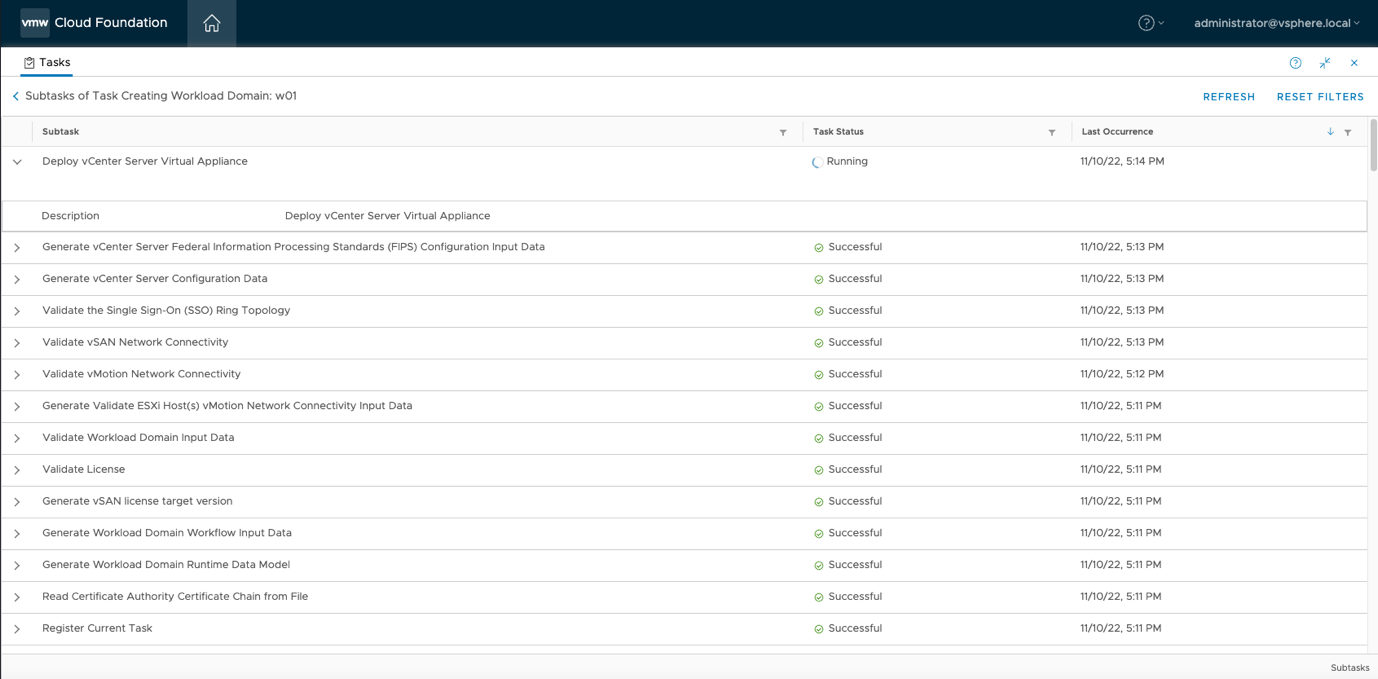The image size is (1378, 679).
Task: Open the administrator@vsphere.local user menu
Action: click(1276, 23)
